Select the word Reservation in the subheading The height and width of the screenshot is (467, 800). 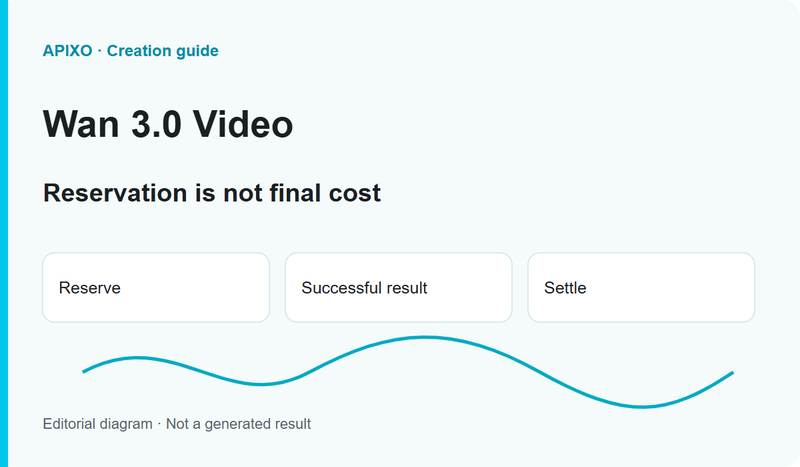pos(115,193)
